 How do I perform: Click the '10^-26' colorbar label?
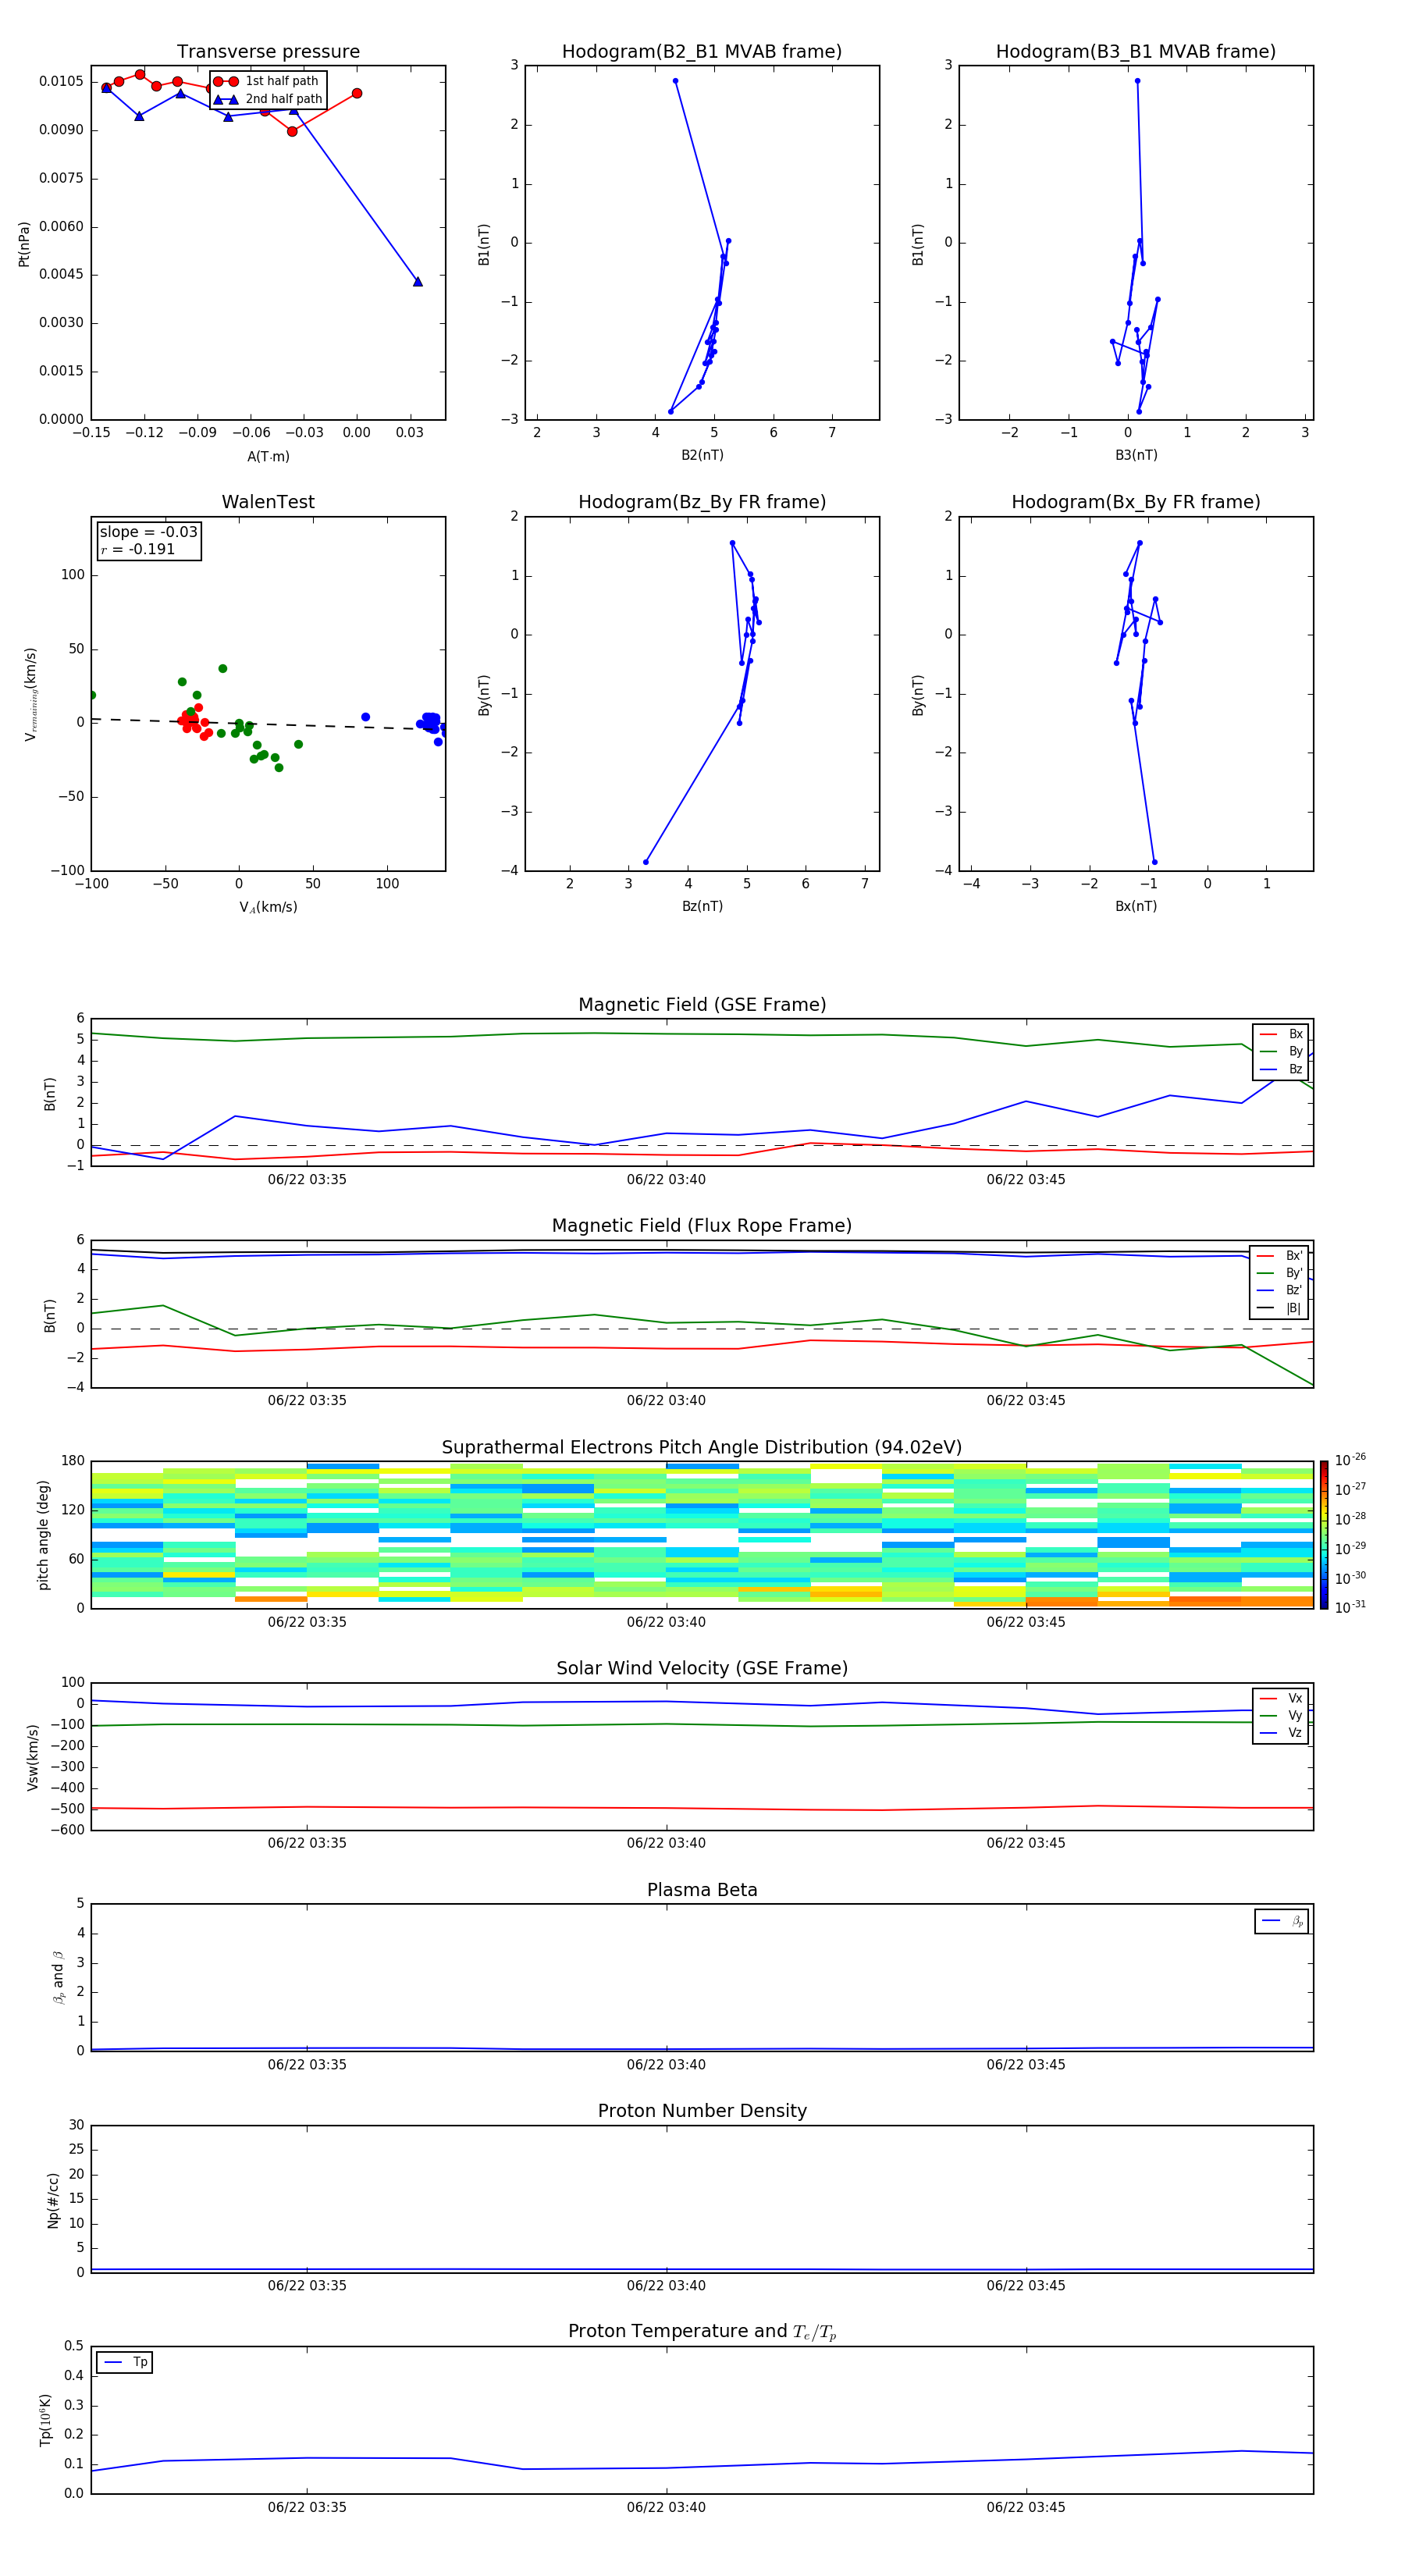coord(1350,1460)
